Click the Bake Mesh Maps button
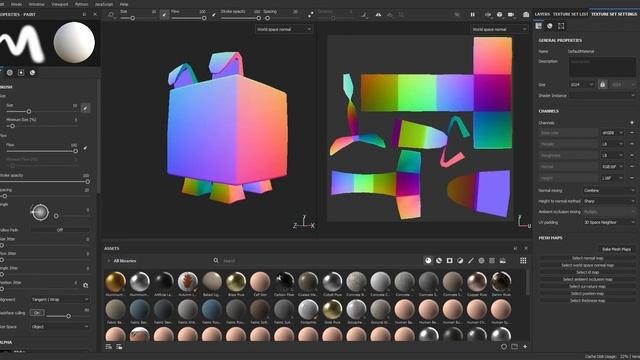The height and width of the screenshot is (360, 640). (616, 249)
